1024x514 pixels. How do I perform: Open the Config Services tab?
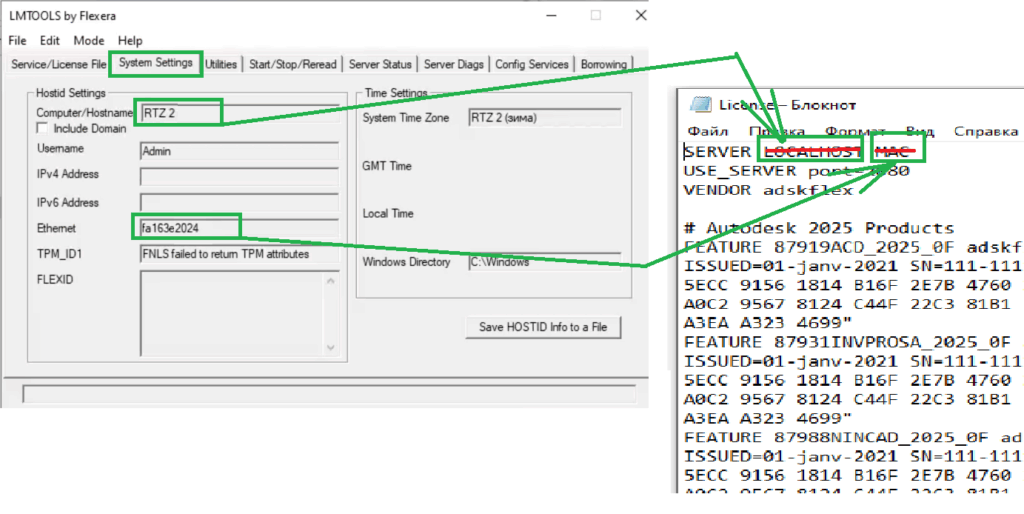tap(531, 64)
